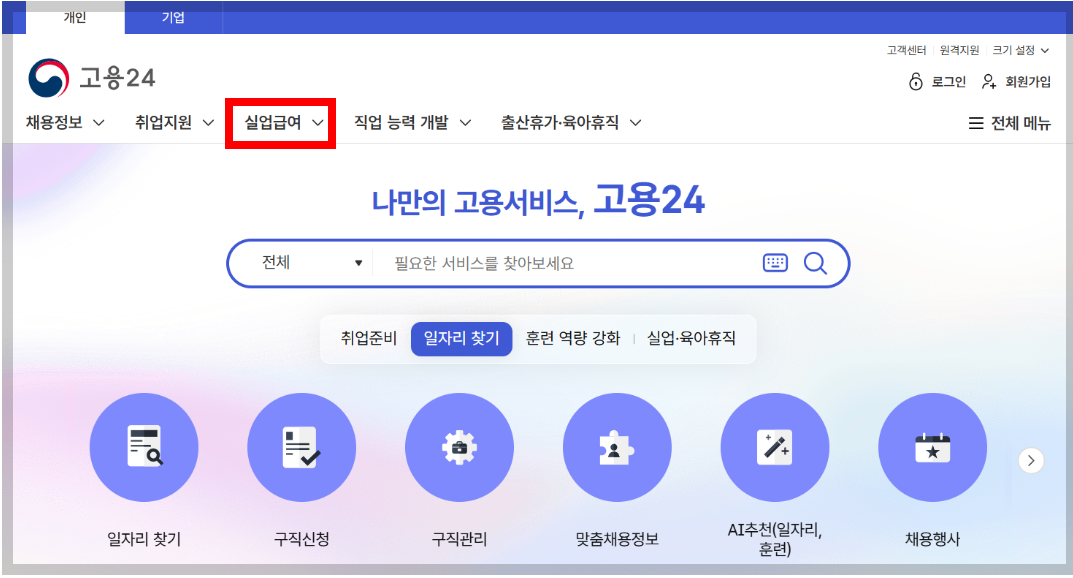Open the 일자리 찾기 circular icon

tap(144, 447)
